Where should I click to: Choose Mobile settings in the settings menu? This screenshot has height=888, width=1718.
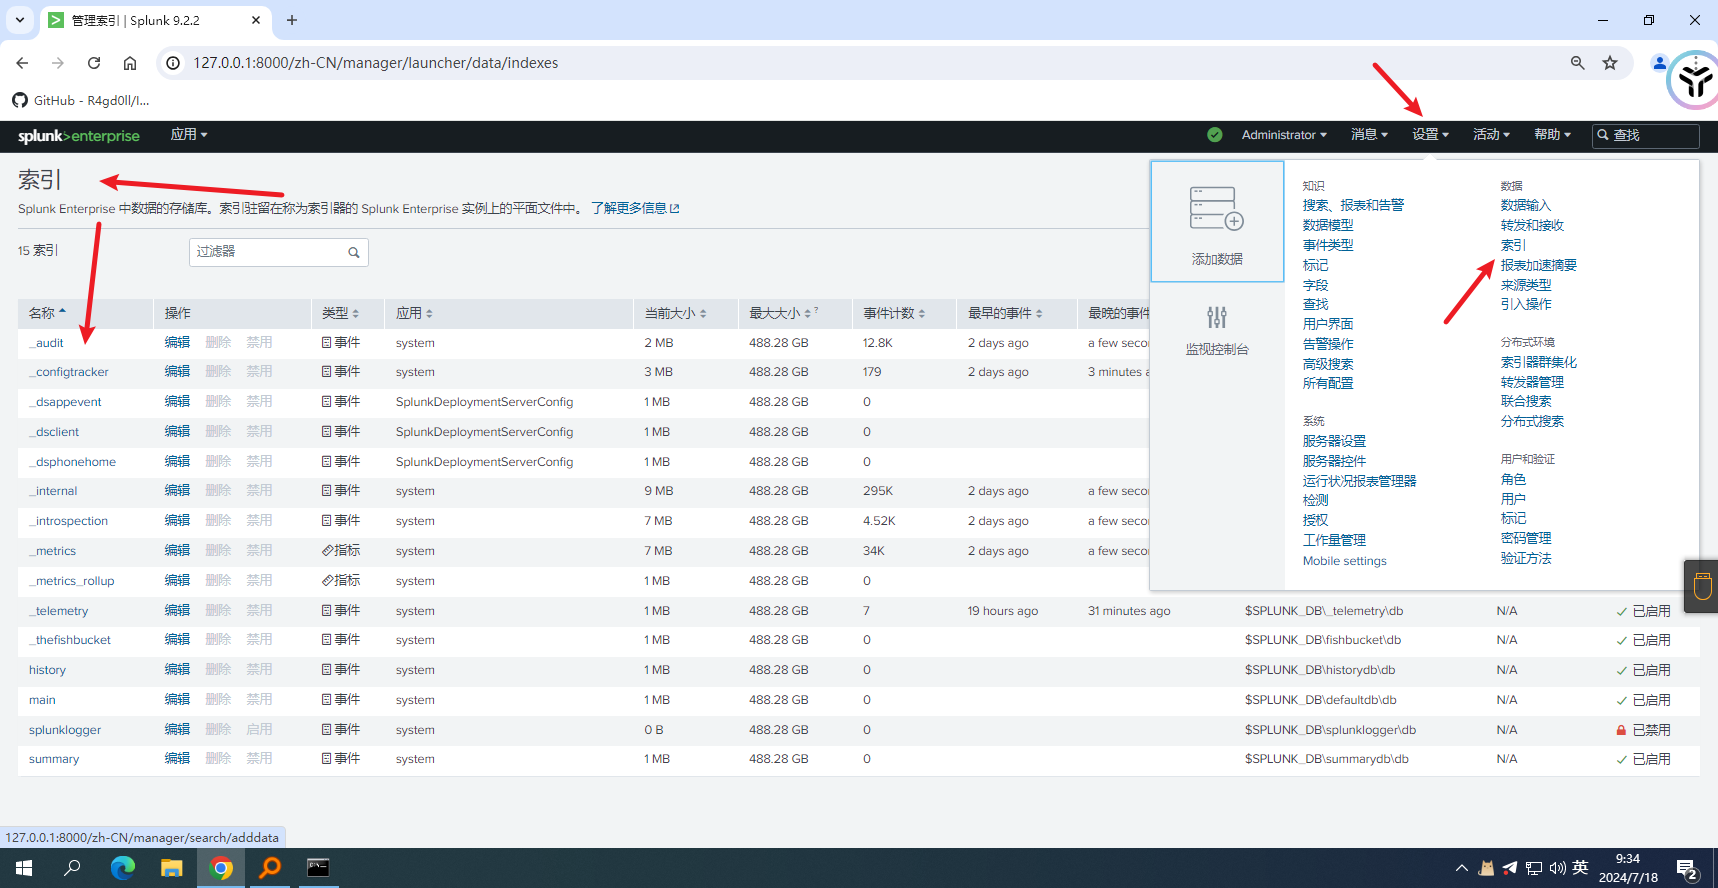pyautogui.click(x=1344, y=561)
